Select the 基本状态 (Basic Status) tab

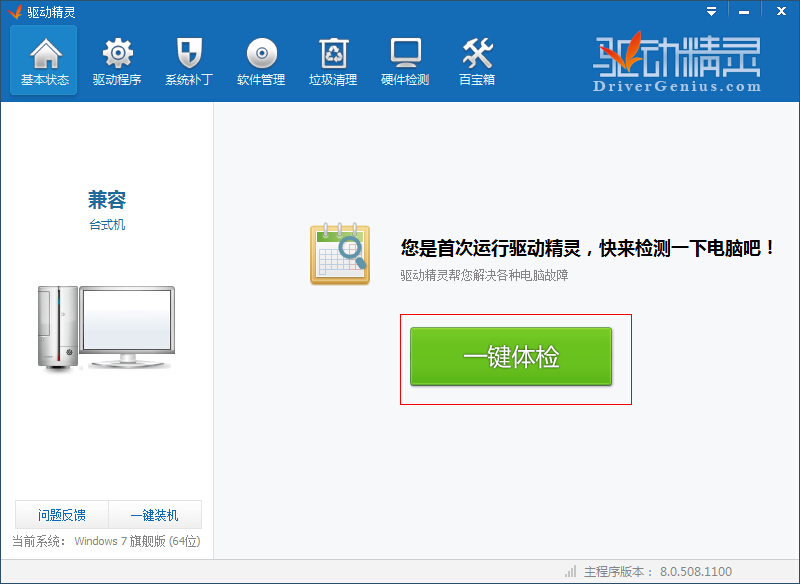pyautogui.click(x=44, y=60)
